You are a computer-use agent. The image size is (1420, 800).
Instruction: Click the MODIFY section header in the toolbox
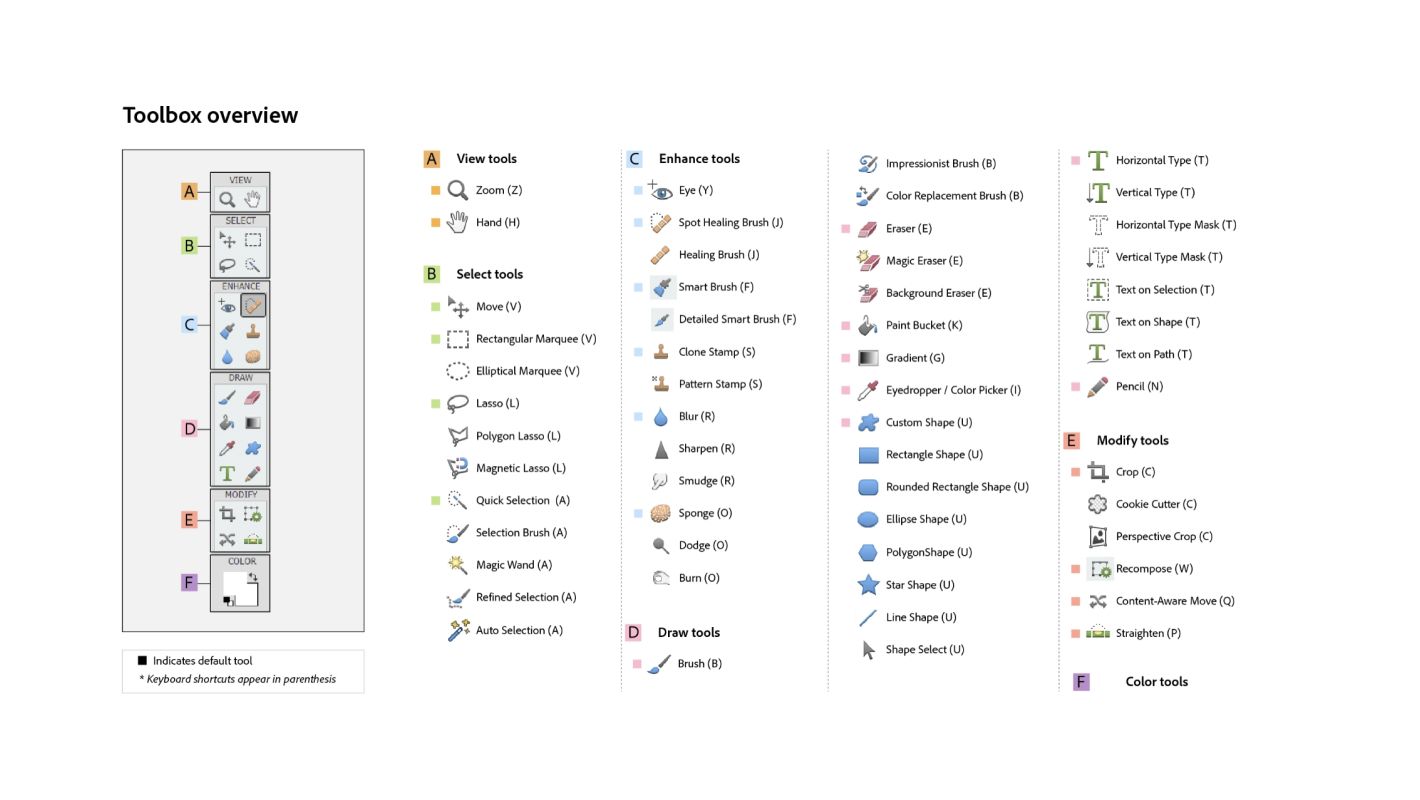(240, 494)
